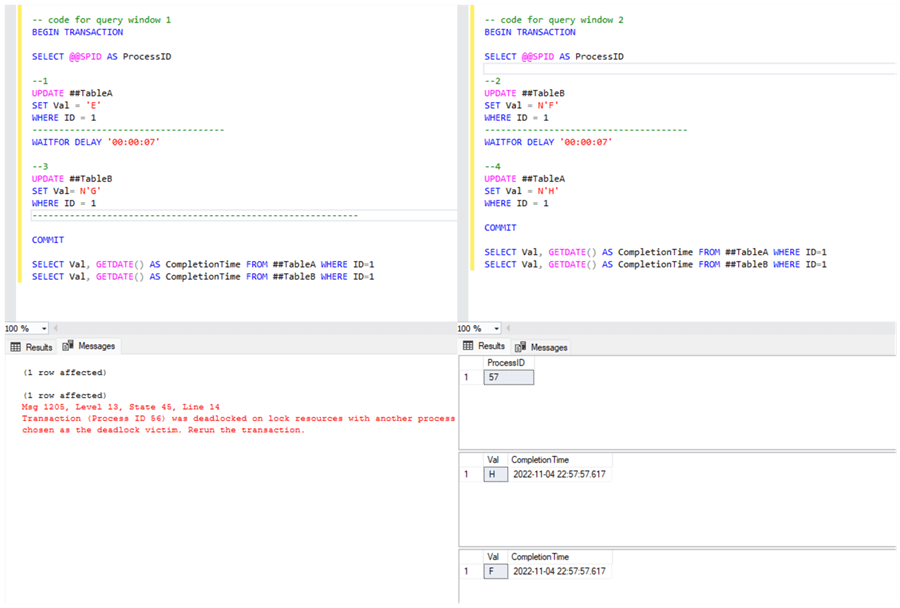Place cursor on COMMIT line in query window 2
Screen dimensions: 900x608
(x=500, y=228)
